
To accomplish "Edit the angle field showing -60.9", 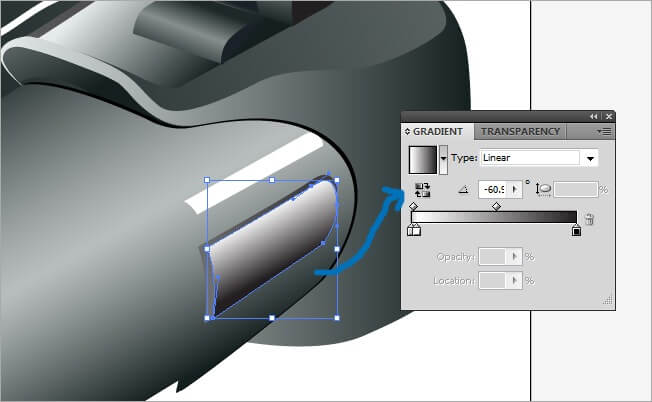I will pyautogui.click(x=494, y=190).
